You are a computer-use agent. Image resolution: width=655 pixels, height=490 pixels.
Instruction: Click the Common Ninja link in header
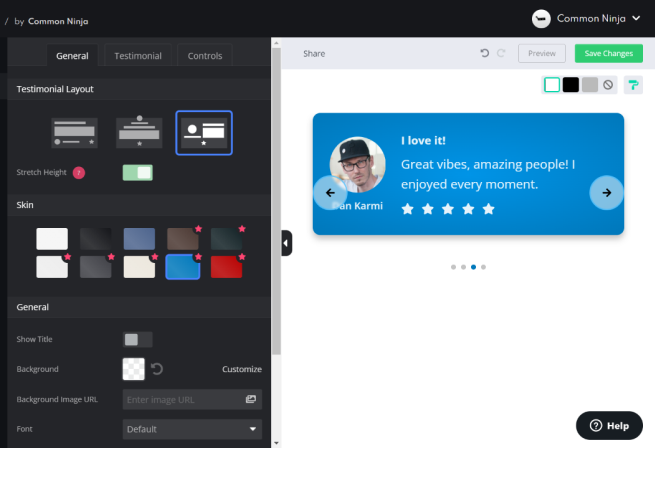[x=58, y=21]
